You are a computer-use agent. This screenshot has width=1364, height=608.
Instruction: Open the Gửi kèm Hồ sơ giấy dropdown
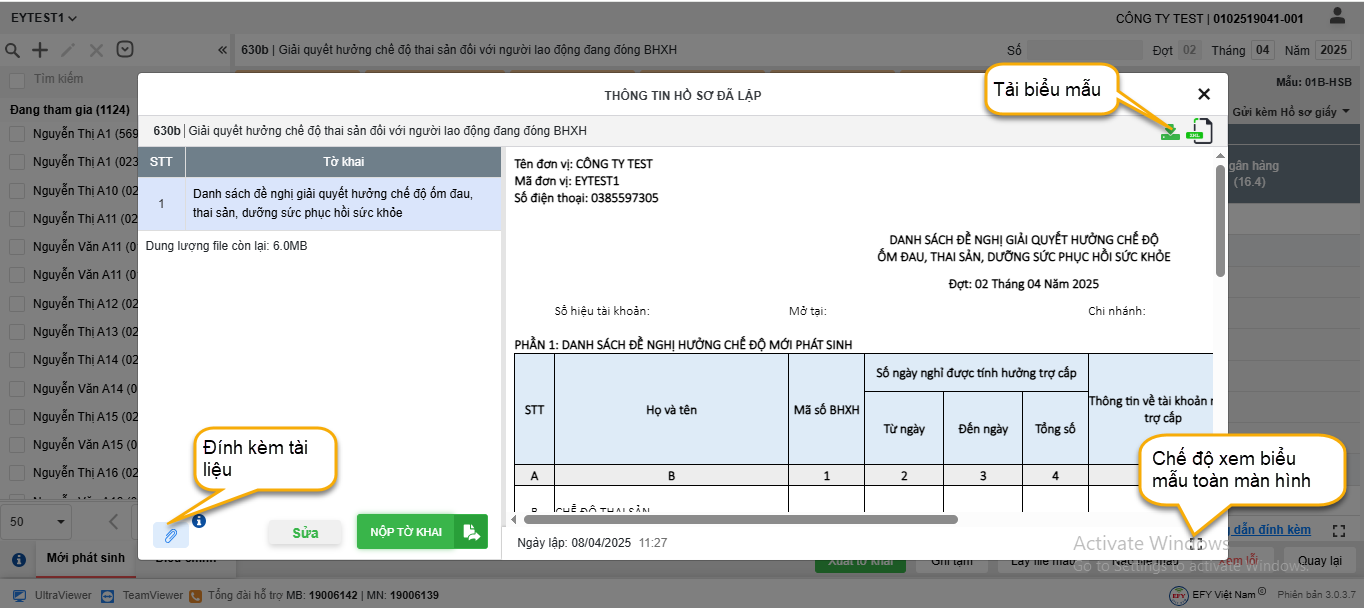(1291, 112)
